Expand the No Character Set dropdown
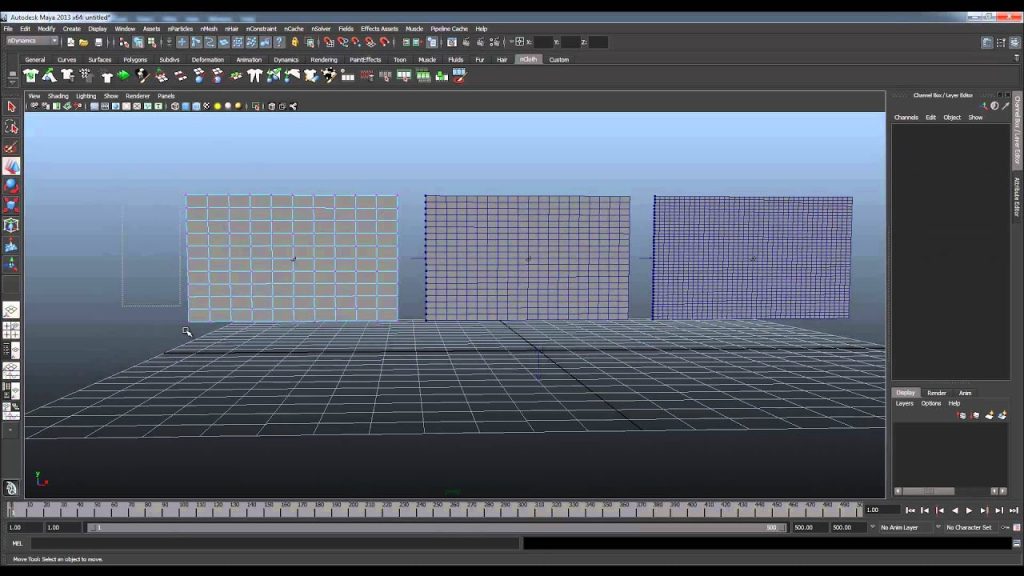 [968, 527]
